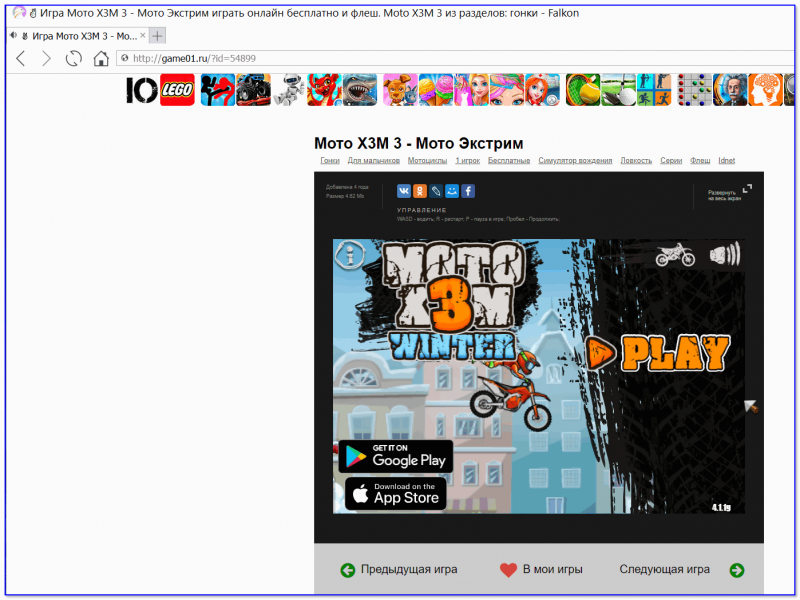800x600 pixels.
Task: Open the Флеш tag link
Action: pyautogui.click(x=700, y=160)
